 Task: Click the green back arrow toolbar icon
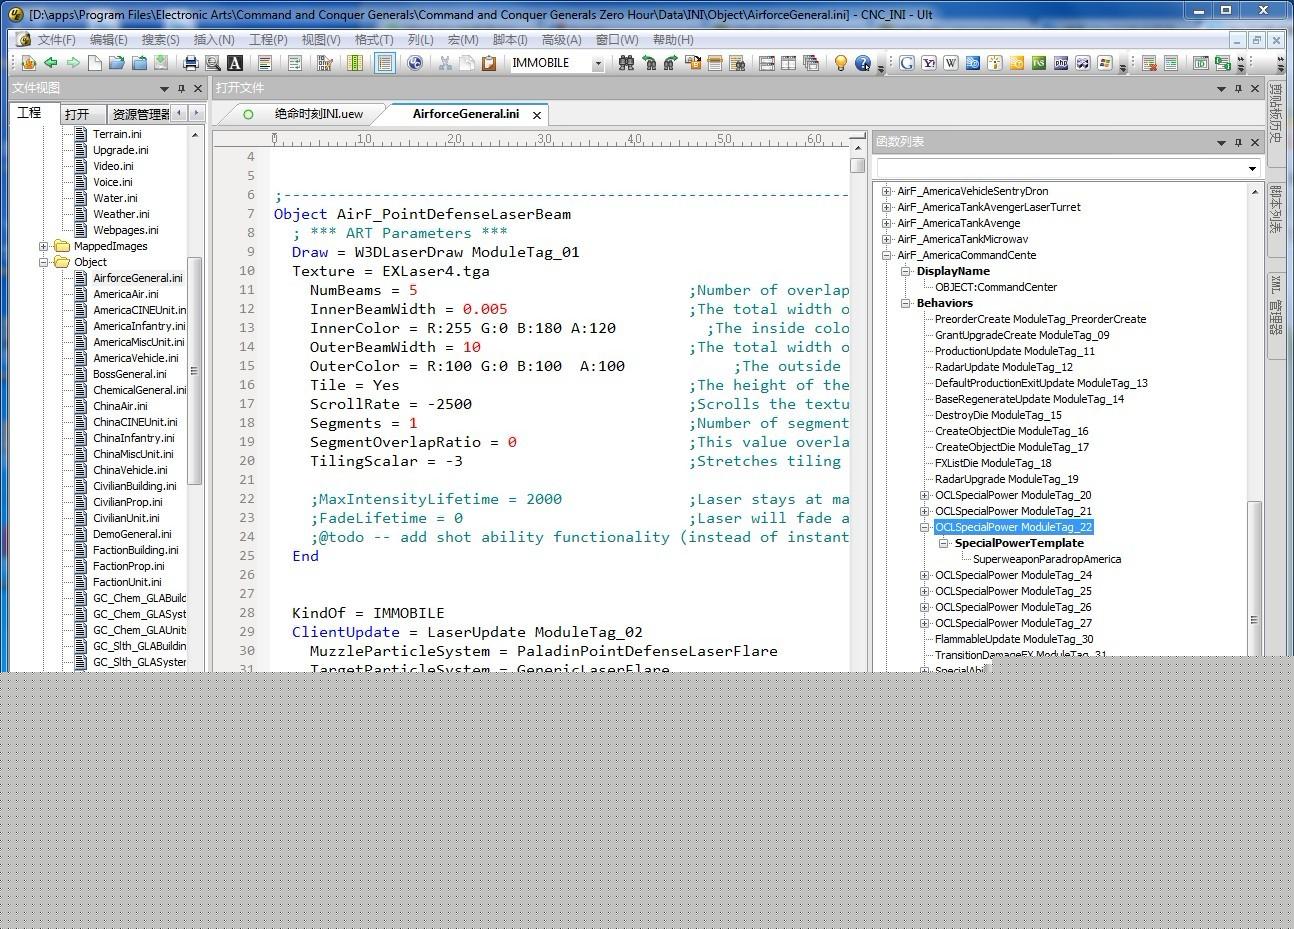[x=50, y=63]
